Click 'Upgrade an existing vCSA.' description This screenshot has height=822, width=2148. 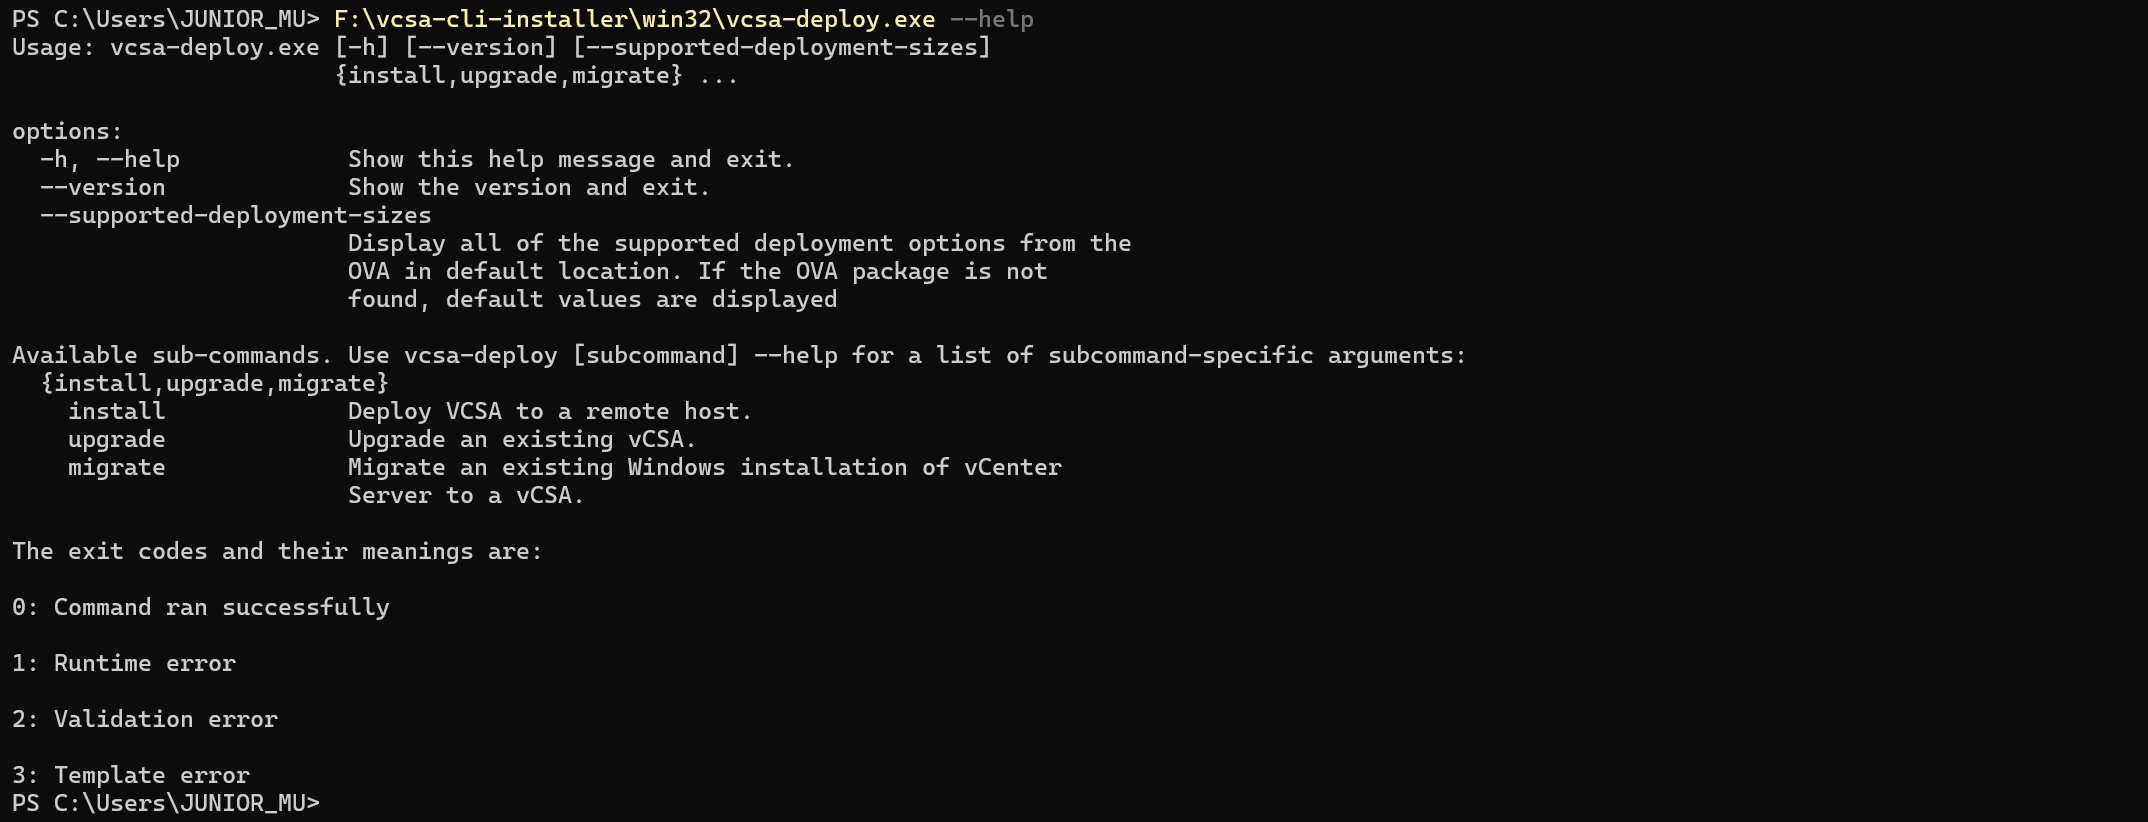click(x=522, y=439)
